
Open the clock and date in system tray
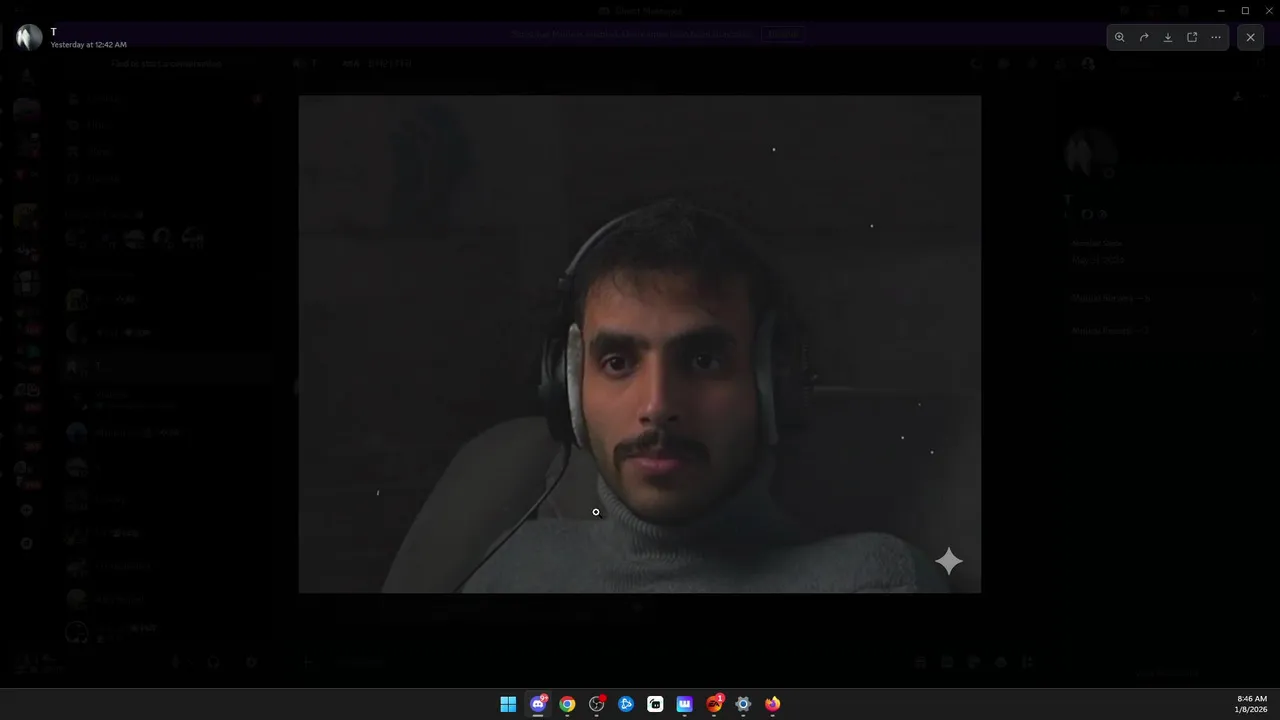[x=1252, y=704]
